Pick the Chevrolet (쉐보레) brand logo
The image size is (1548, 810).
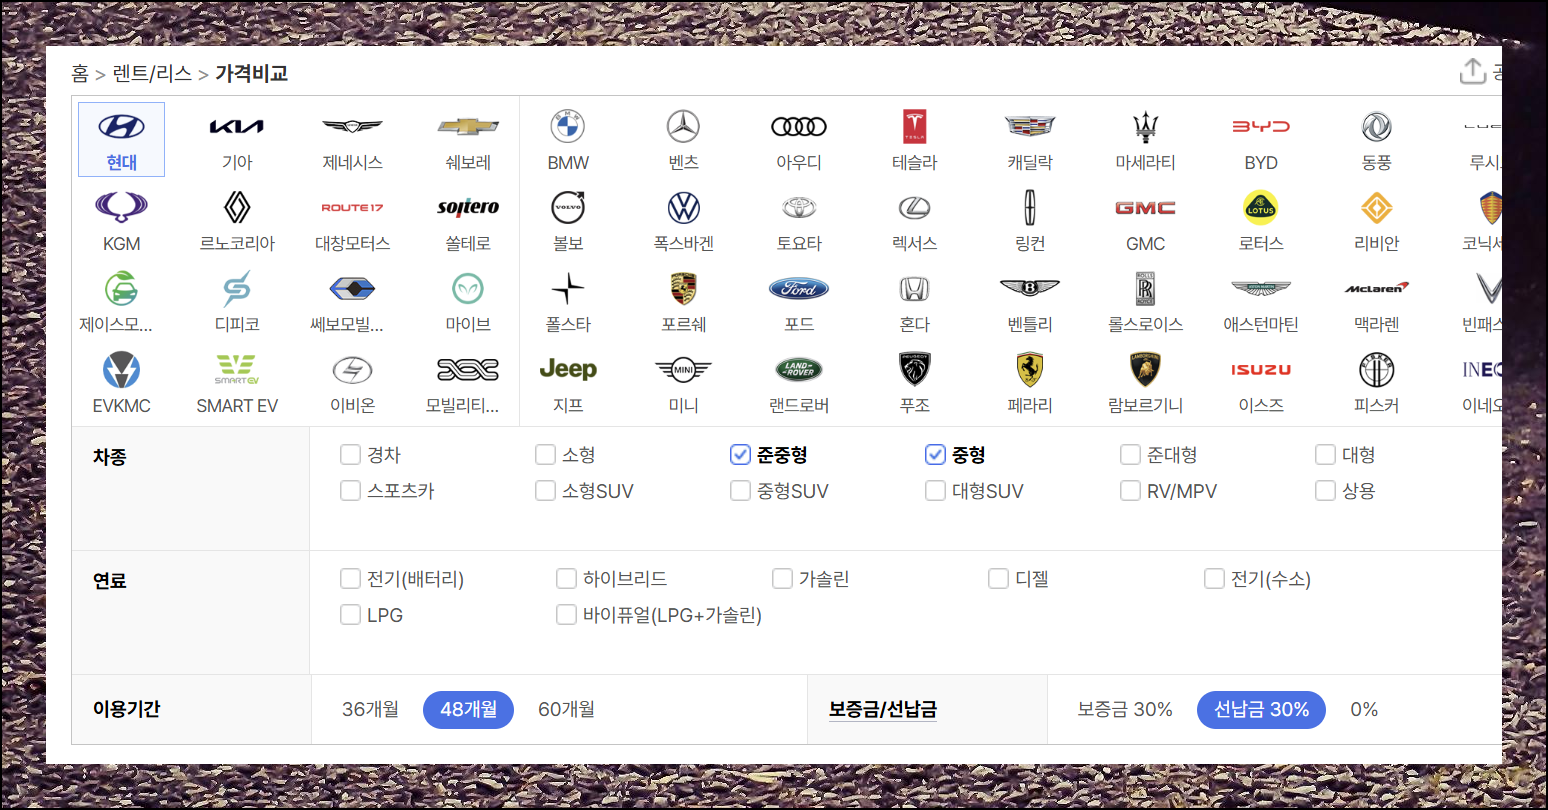pos(468,127)
